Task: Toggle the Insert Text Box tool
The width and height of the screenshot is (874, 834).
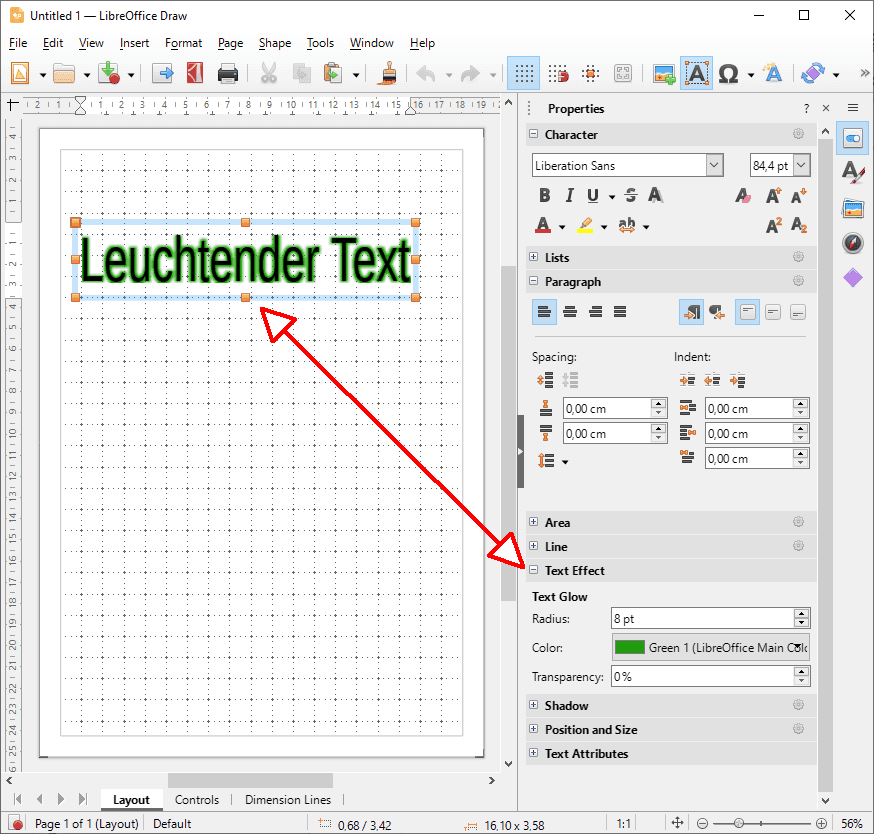Action: [x=696, y=73]
